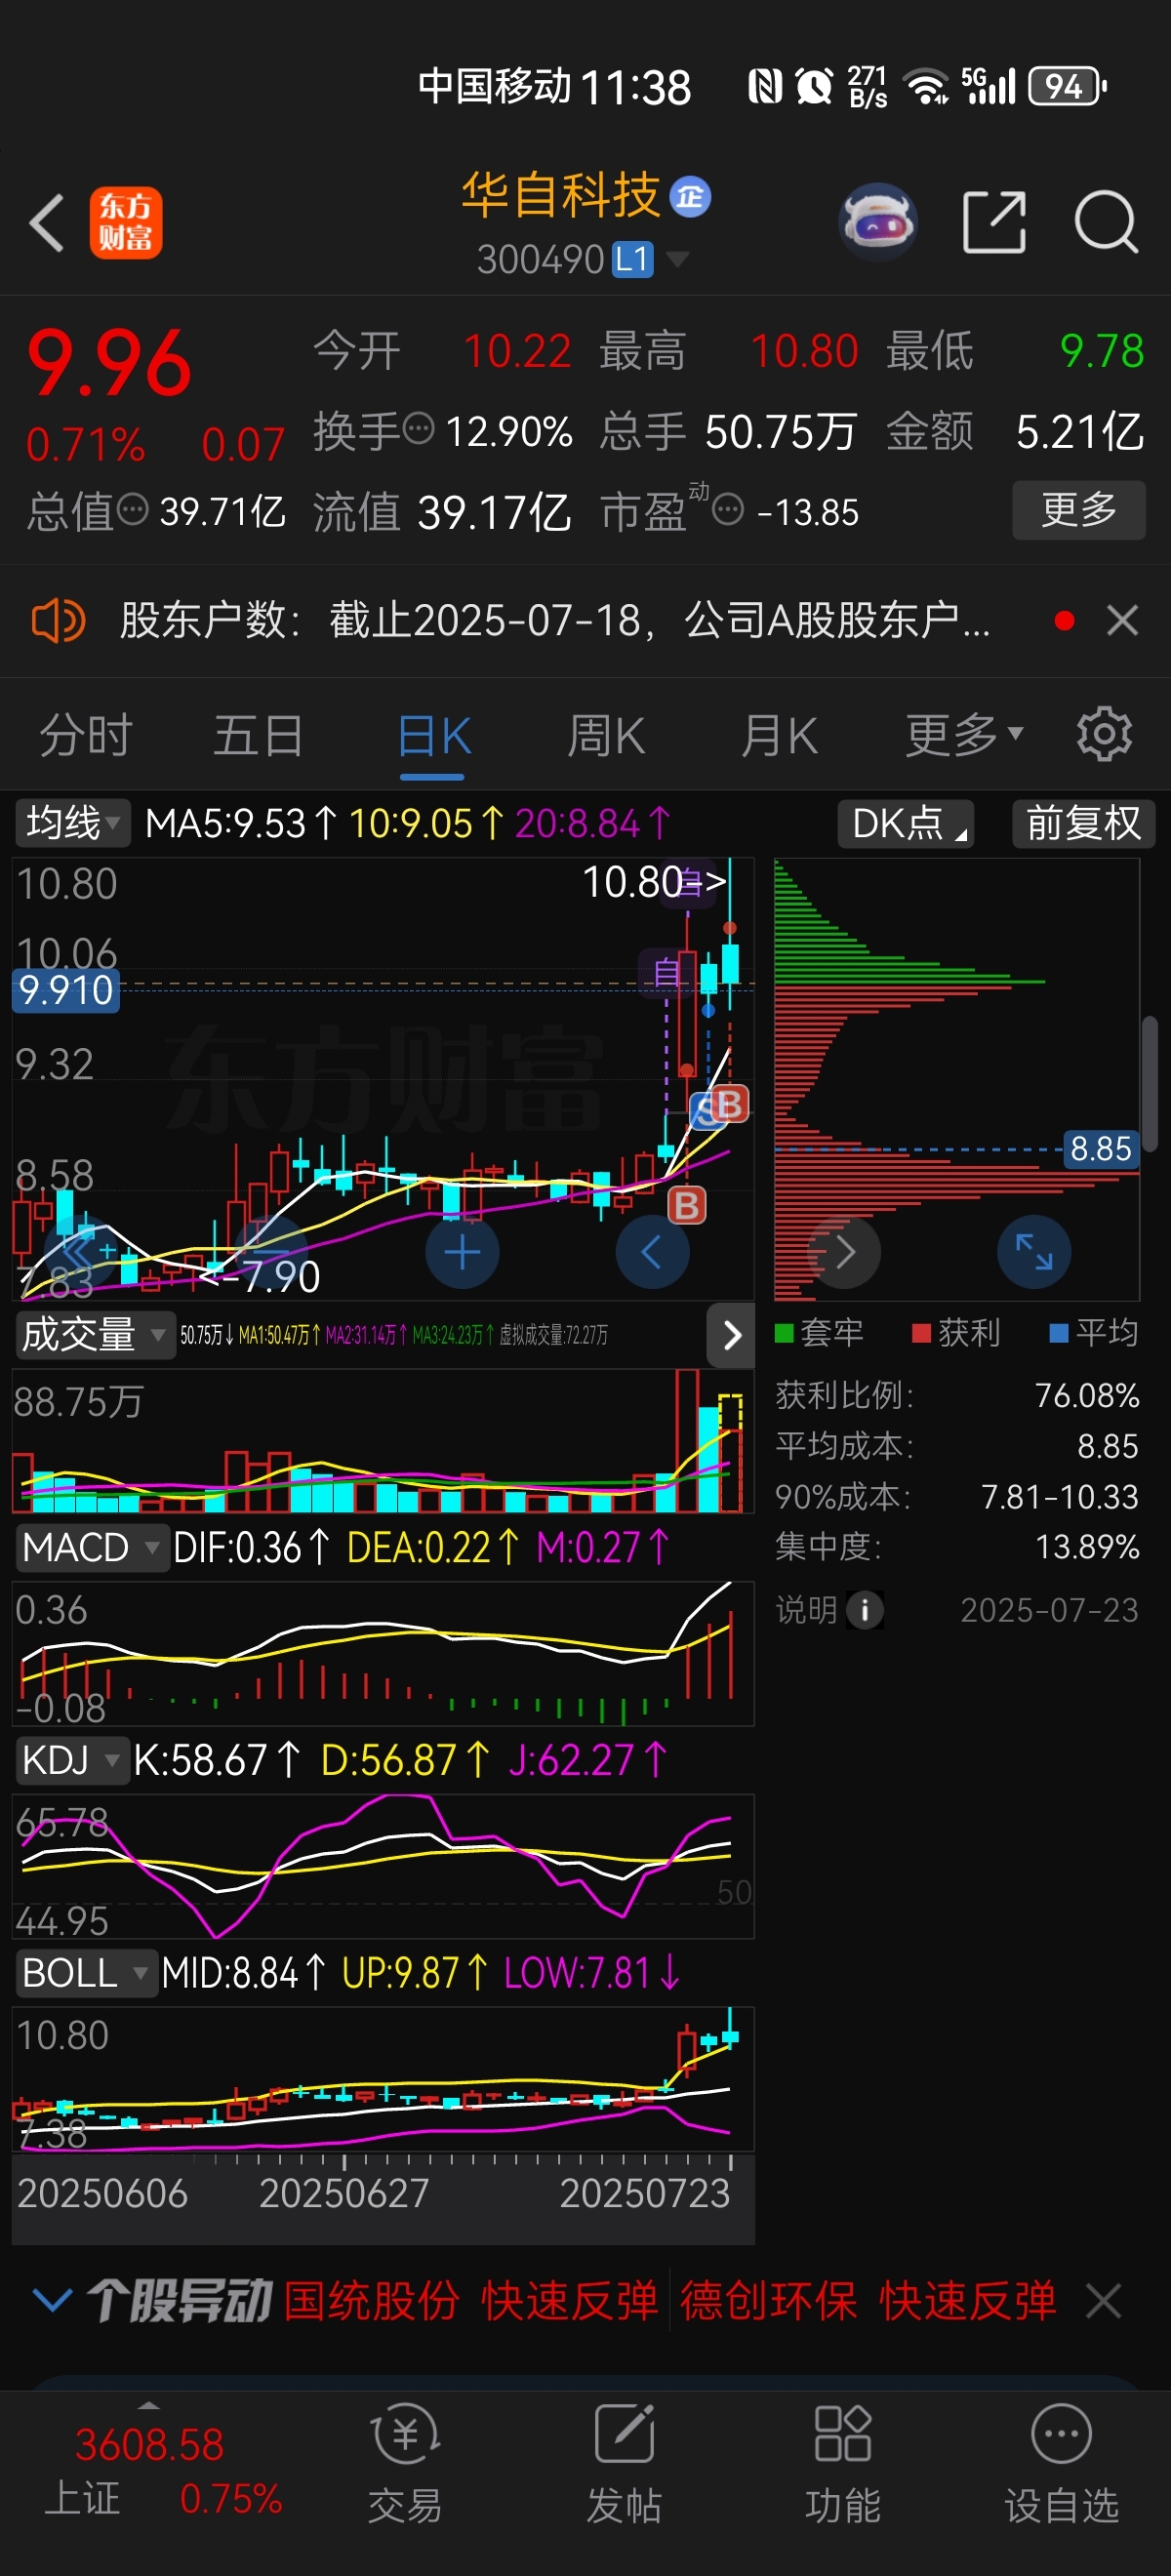Switch to the 五日 tab
The height and width of the screenshot is (2576, 1171).
coord(258,737)
